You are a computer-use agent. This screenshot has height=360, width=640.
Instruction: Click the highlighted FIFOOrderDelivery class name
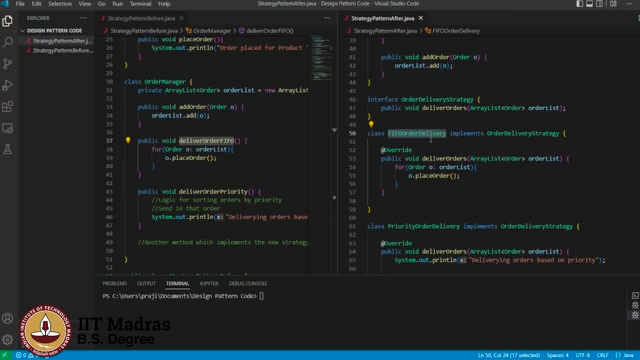(x=417, y=133)
